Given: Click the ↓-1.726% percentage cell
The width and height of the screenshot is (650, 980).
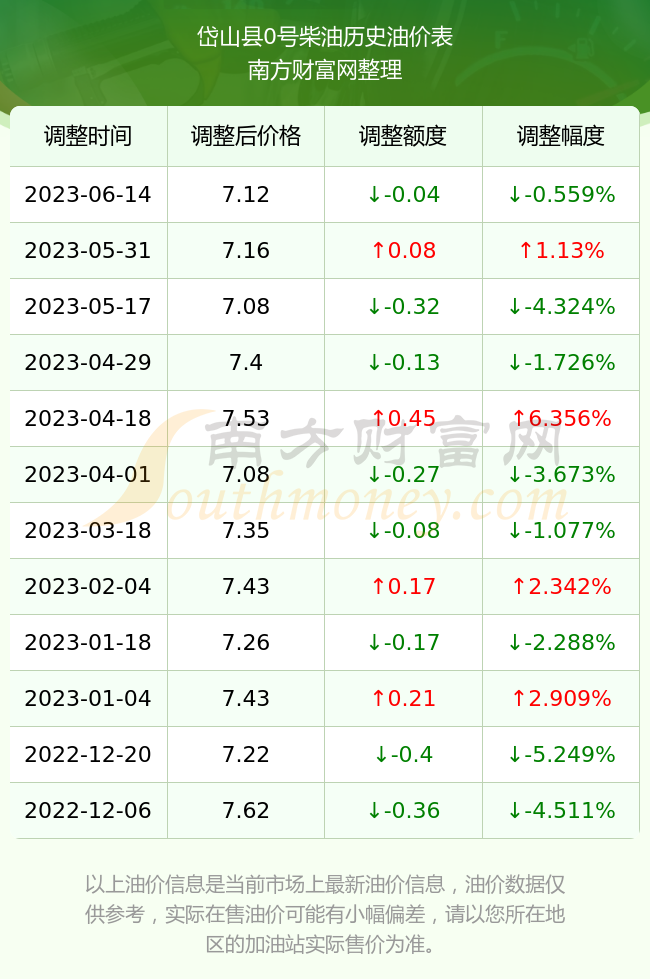Looking at the screenshot, I should pos(561,362).
